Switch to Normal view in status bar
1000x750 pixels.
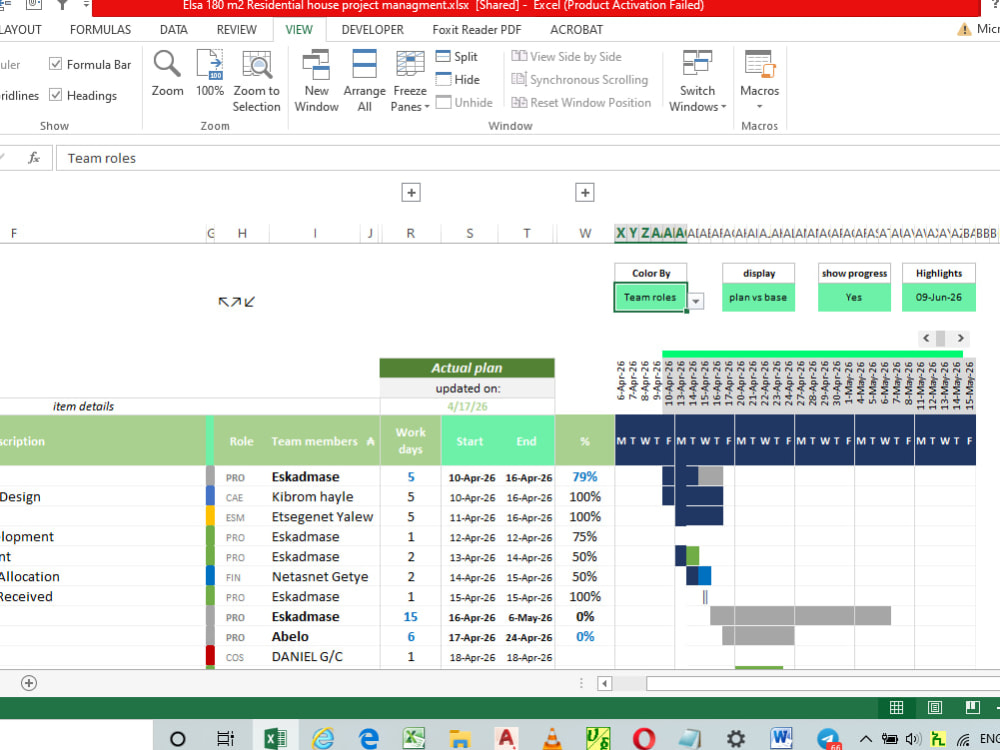(x=896, y=707)
